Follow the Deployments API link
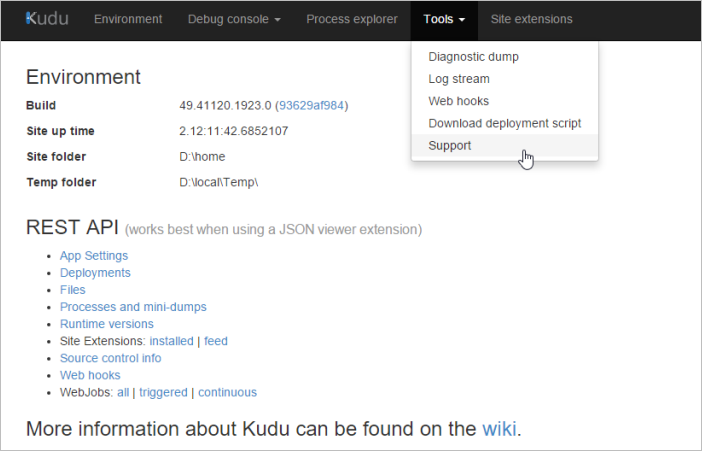Viewport: 702px width, 451px height. point(95,273)
